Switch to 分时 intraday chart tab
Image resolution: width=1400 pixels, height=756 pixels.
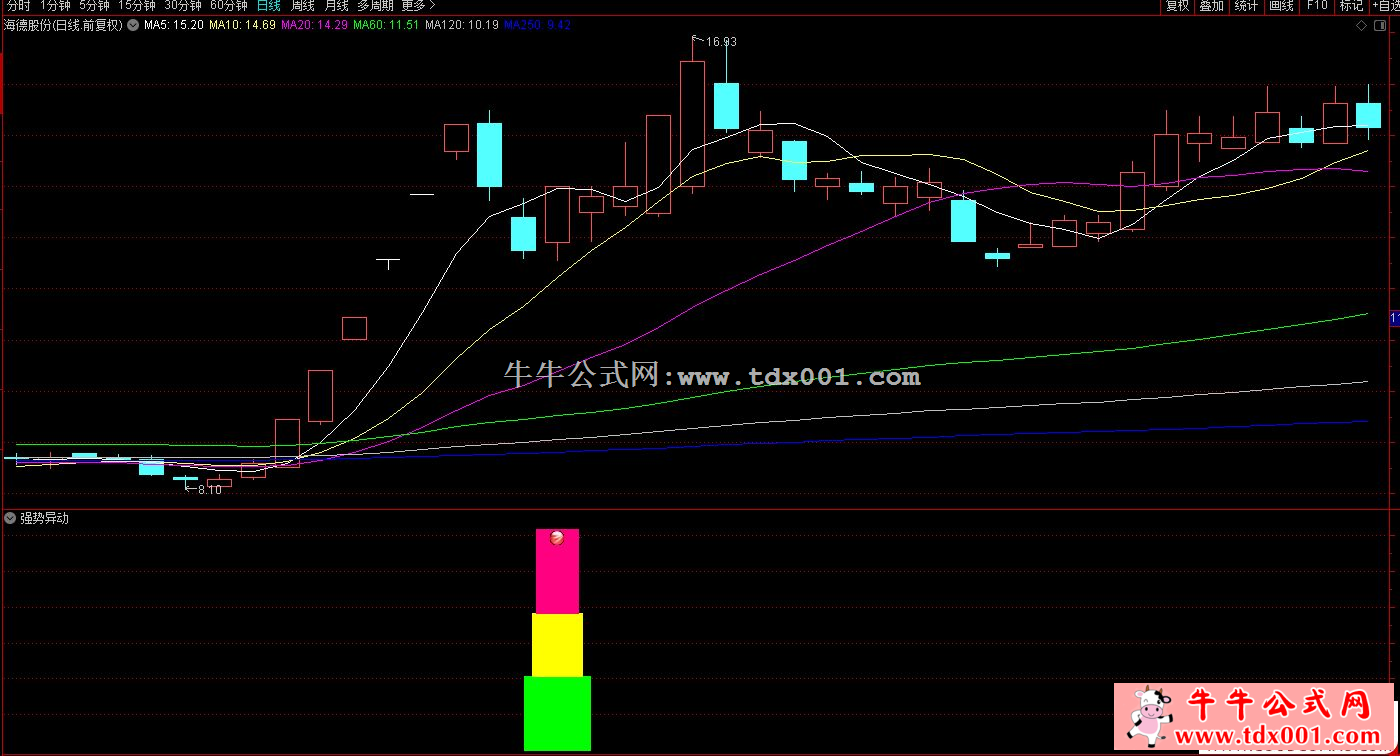[x=17, y=6]
